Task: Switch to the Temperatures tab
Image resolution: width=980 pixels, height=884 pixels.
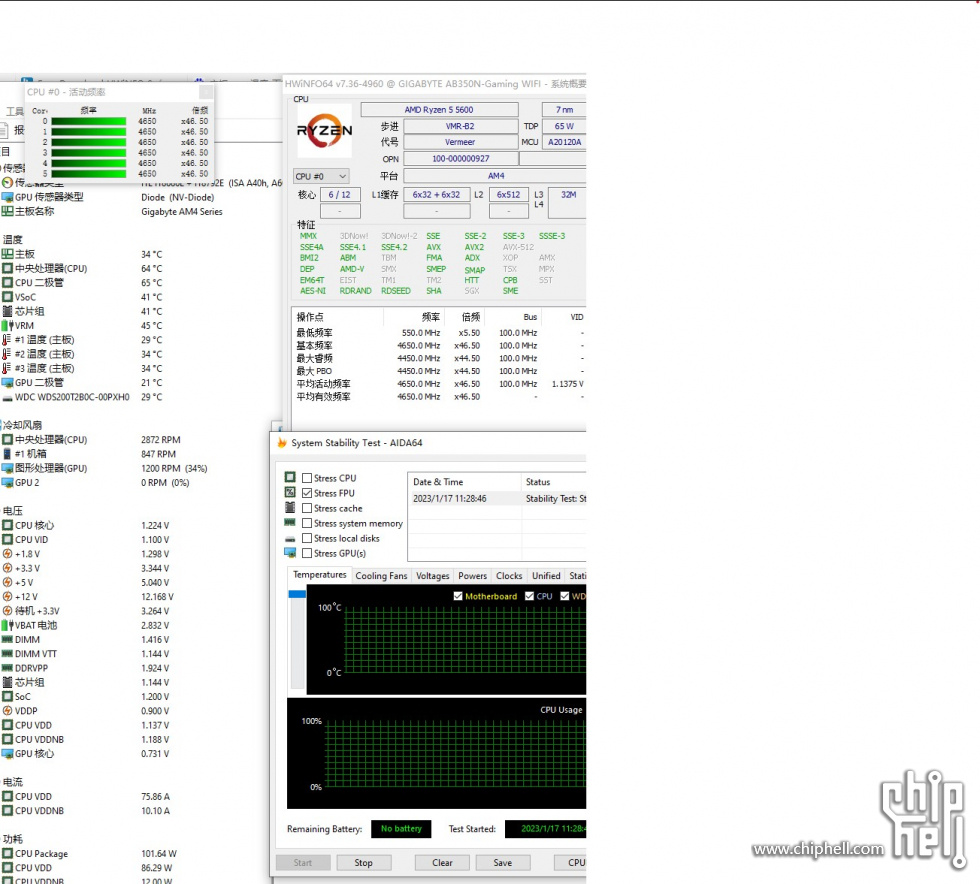Action: click(x=319, y=575)
